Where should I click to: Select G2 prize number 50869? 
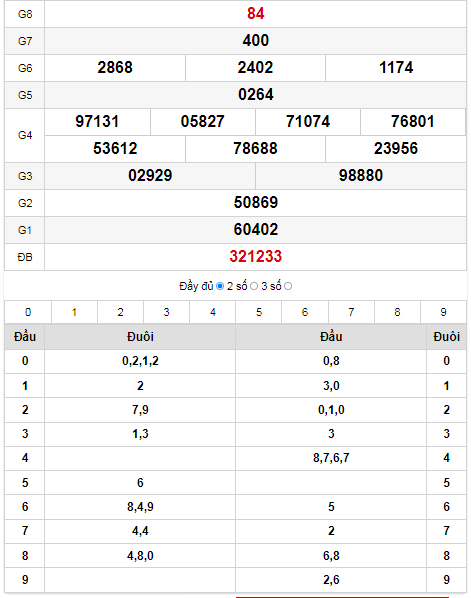pyautogui.click(x=256, y=203)
